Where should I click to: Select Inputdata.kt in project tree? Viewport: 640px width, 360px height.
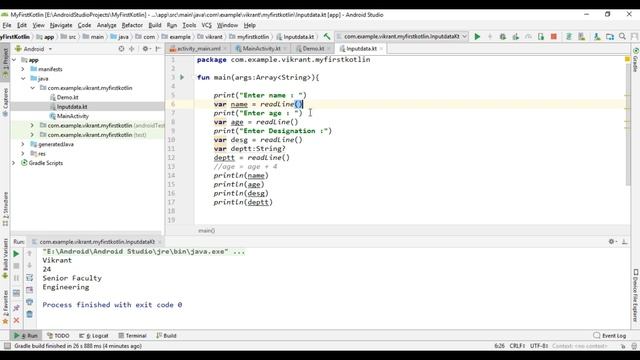72,107
